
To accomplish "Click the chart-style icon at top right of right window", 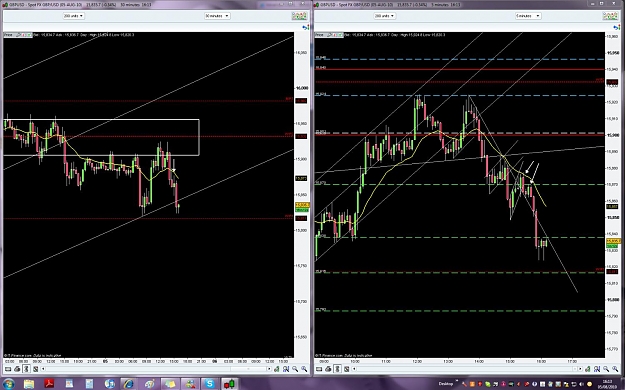I will [610, 16].
